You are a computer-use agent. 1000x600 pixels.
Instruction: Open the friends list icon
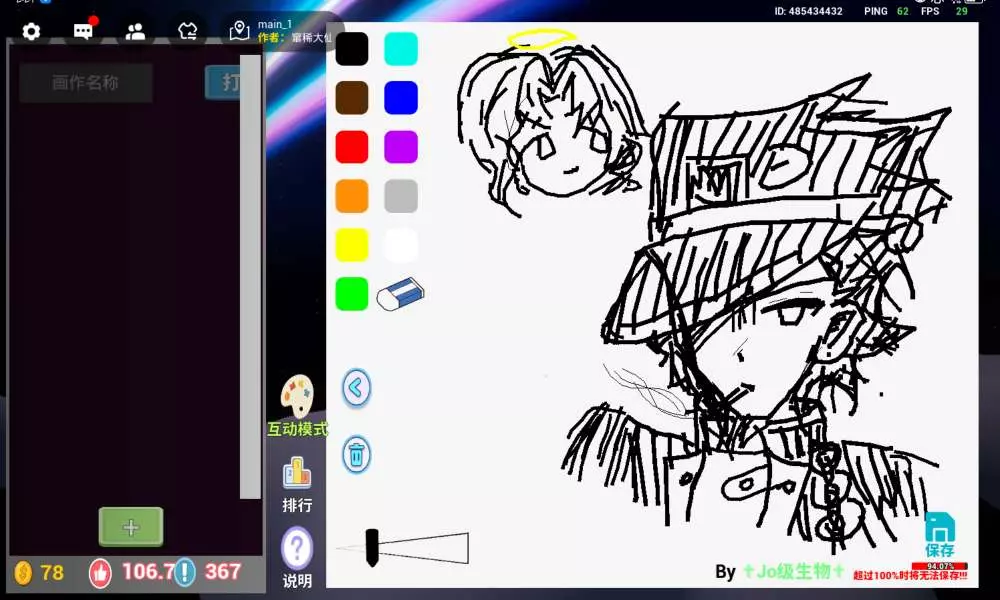(135, 31)
